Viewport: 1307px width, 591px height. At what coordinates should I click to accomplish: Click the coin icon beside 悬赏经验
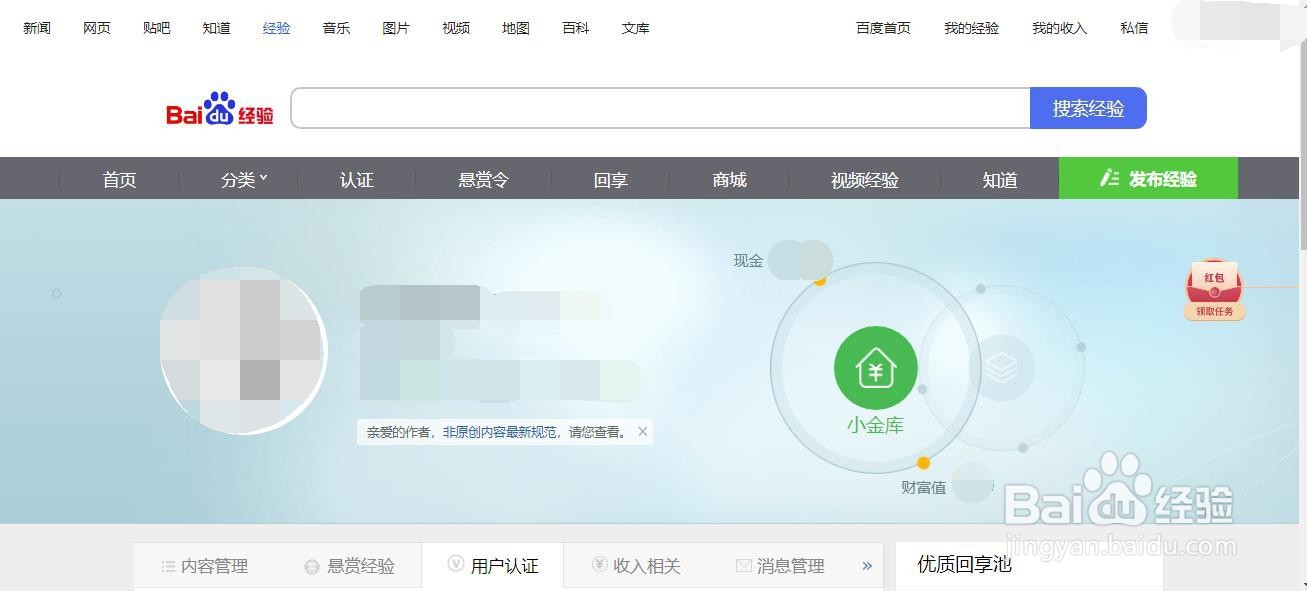[310, 565]
